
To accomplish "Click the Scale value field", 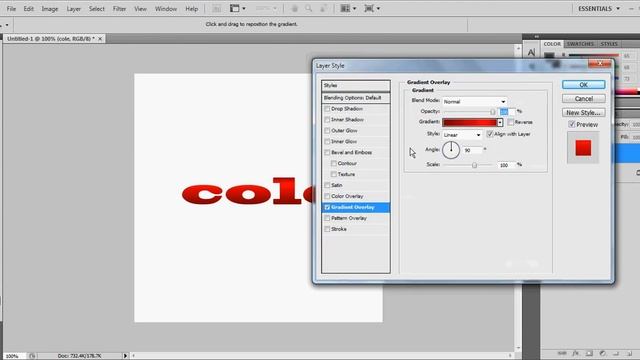I will [x=506, y=165].
